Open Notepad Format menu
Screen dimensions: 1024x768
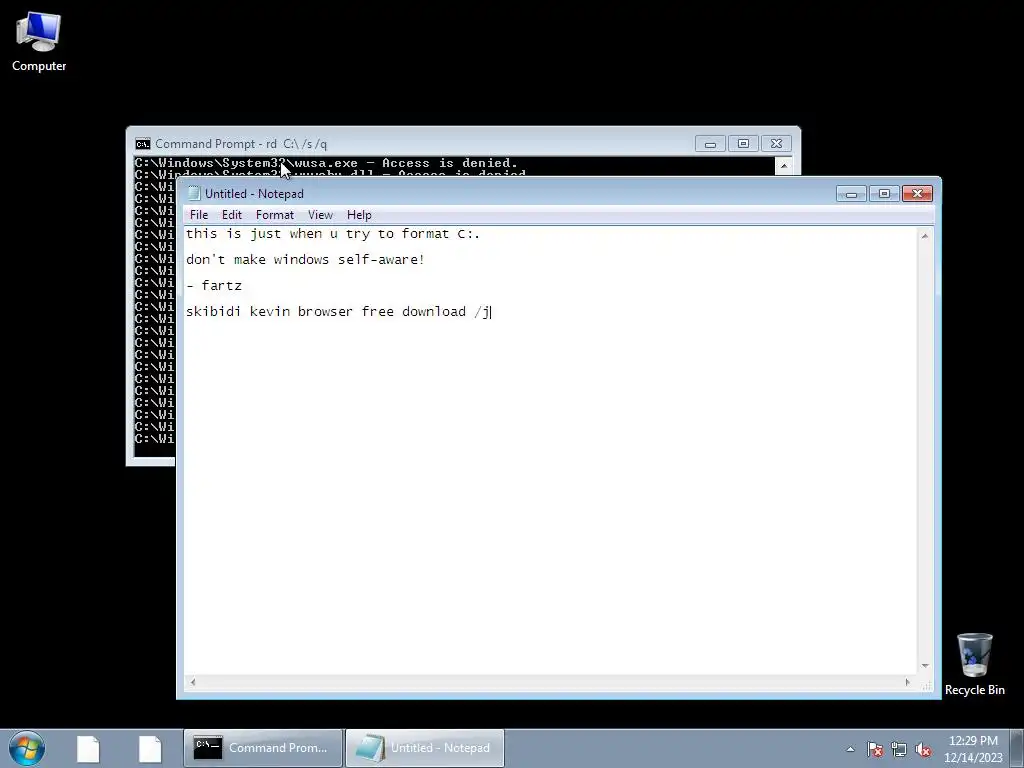coord(274,215)
